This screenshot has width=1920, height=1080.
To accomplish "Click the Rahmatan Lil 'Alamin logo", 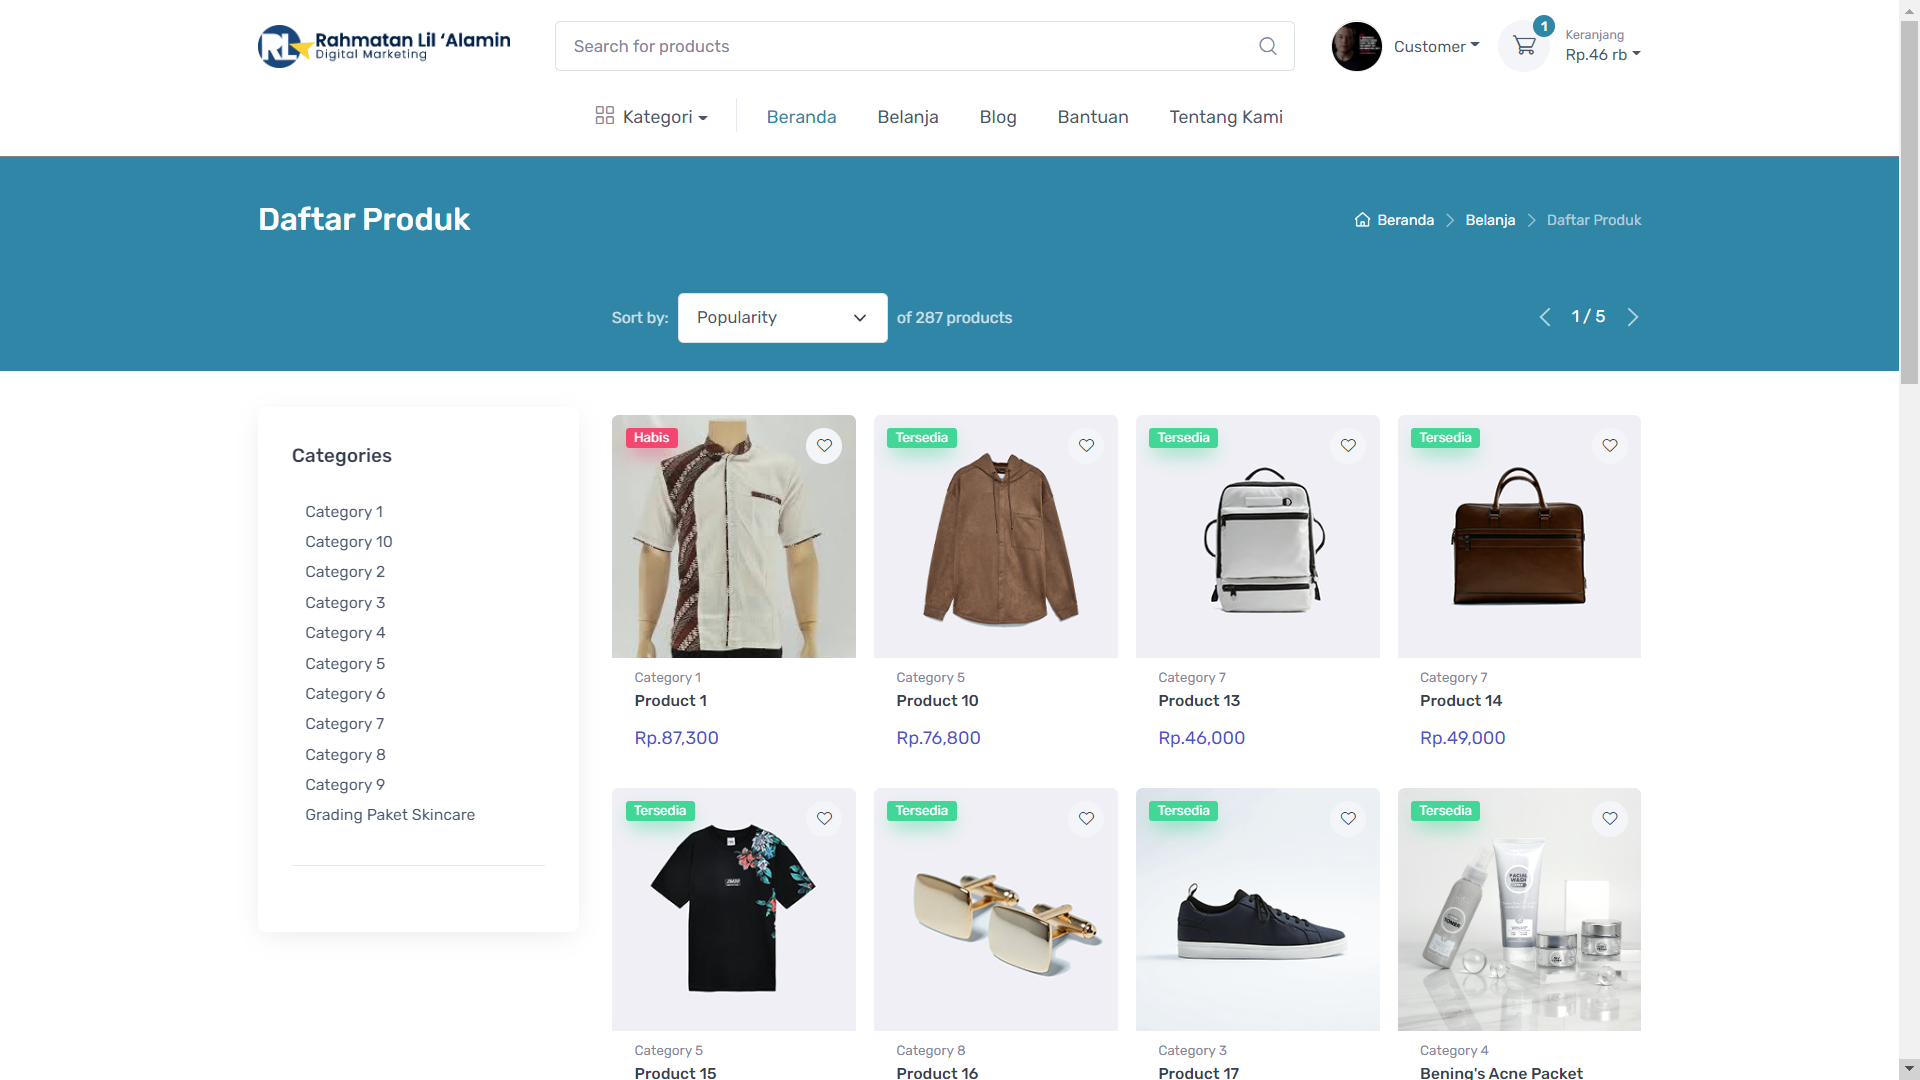I will 384,46.
